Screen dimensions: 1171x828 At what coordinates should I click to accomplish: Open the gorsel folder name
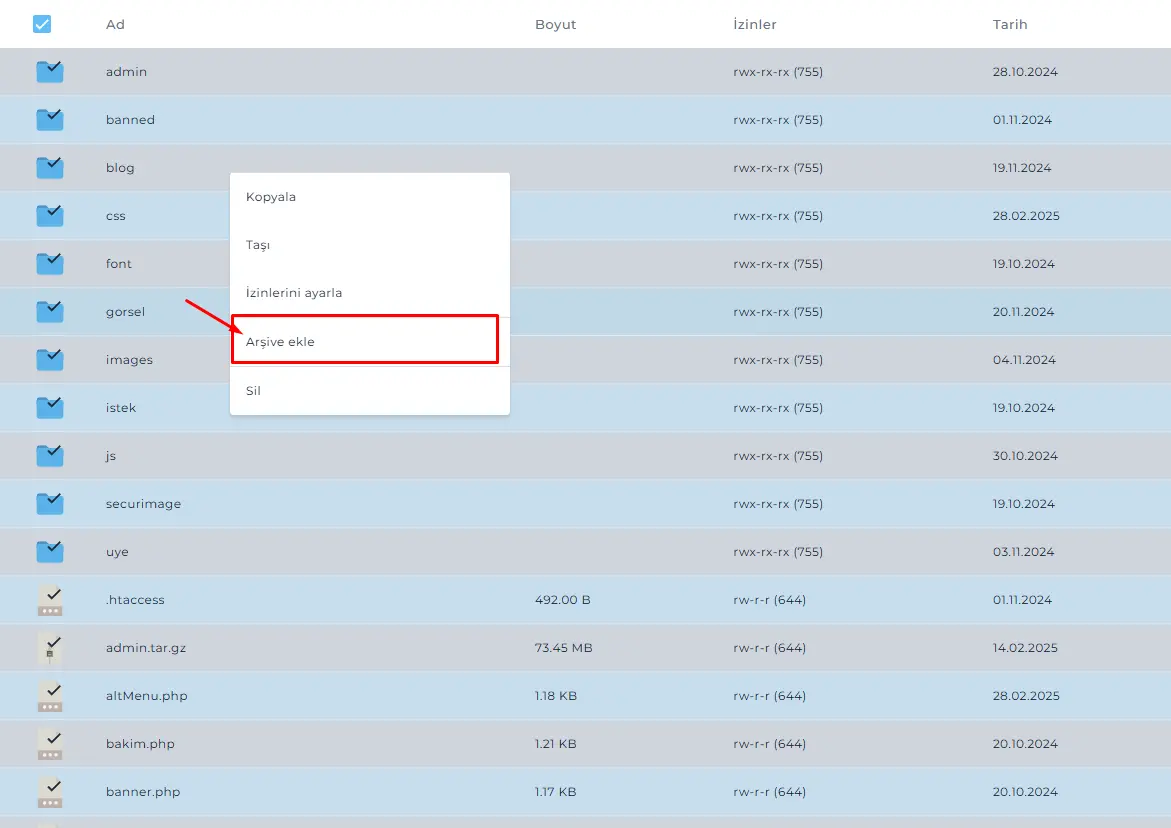(125, 311)
